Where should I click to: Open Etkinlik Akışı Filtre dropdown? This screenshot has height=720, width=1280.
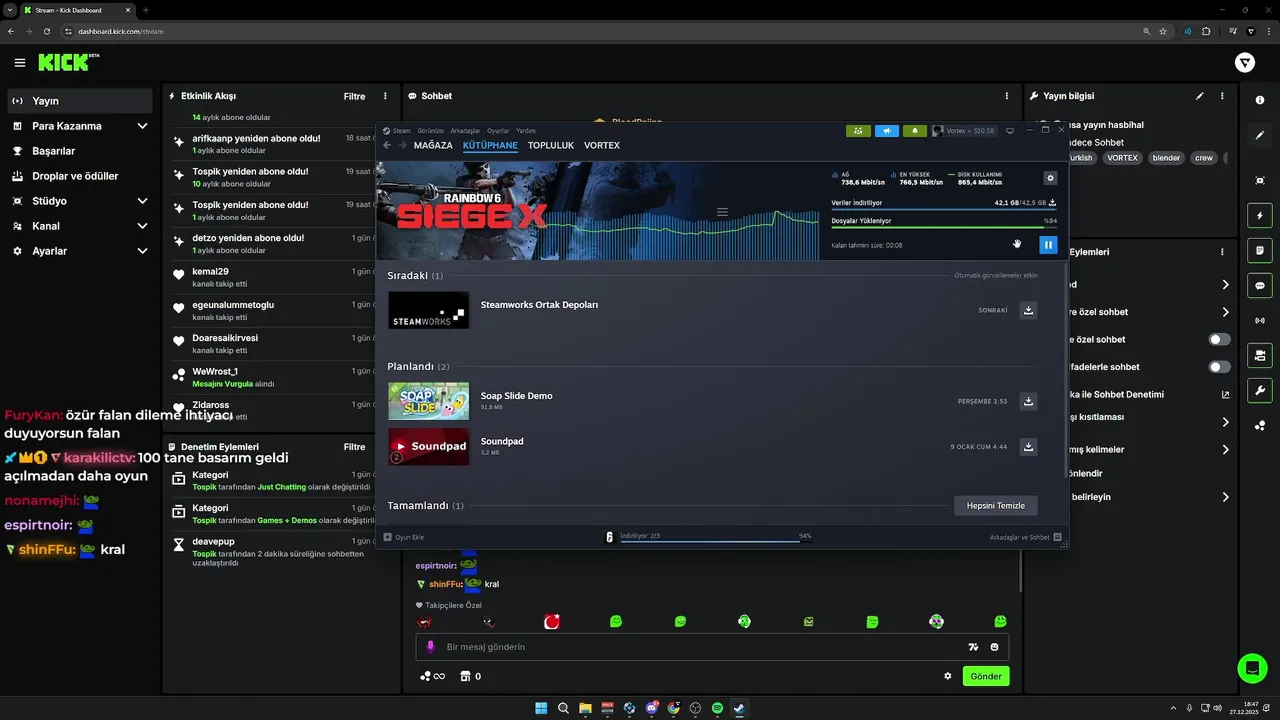tap(354, 96)
